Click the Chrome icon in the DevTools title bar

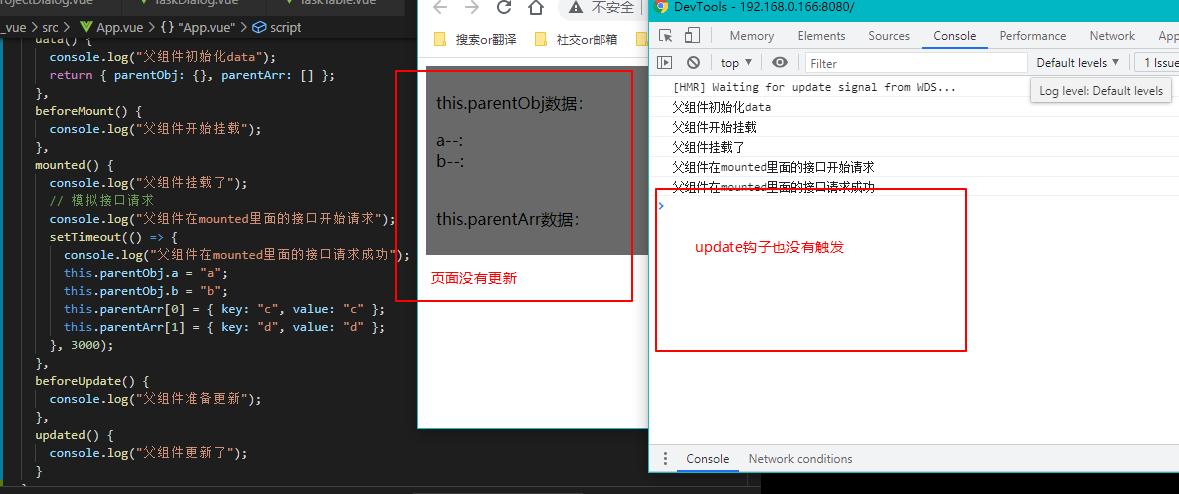(662, 8)
